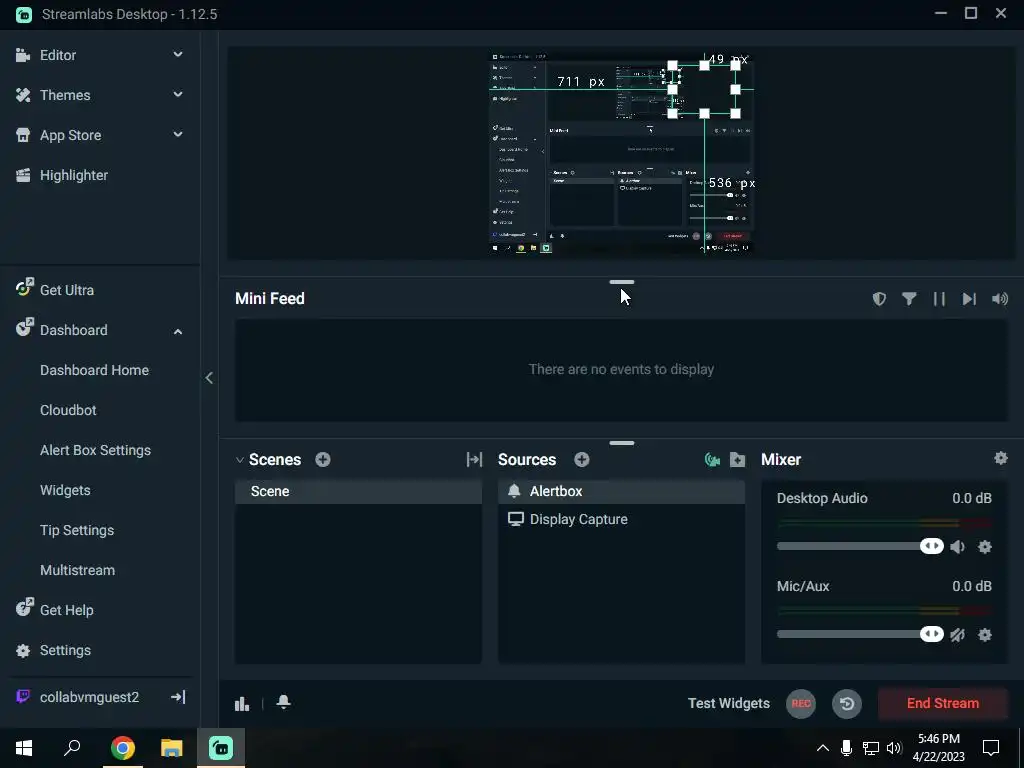The height and width of the screenshot is (768, 1024).
Task: Adjust the Desktop Audio volume slider
Action: (x=860, y=546)
